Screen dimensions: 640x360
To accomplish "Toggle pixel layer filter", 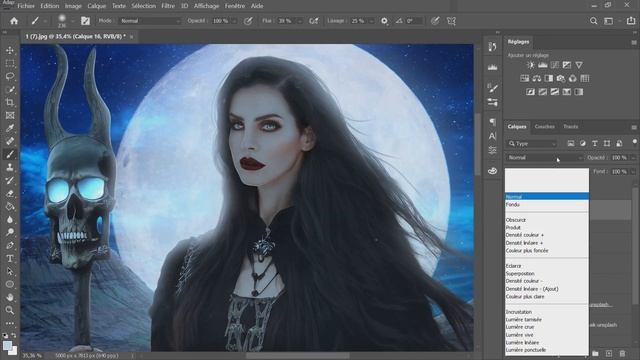I will [x=571, y=143].
